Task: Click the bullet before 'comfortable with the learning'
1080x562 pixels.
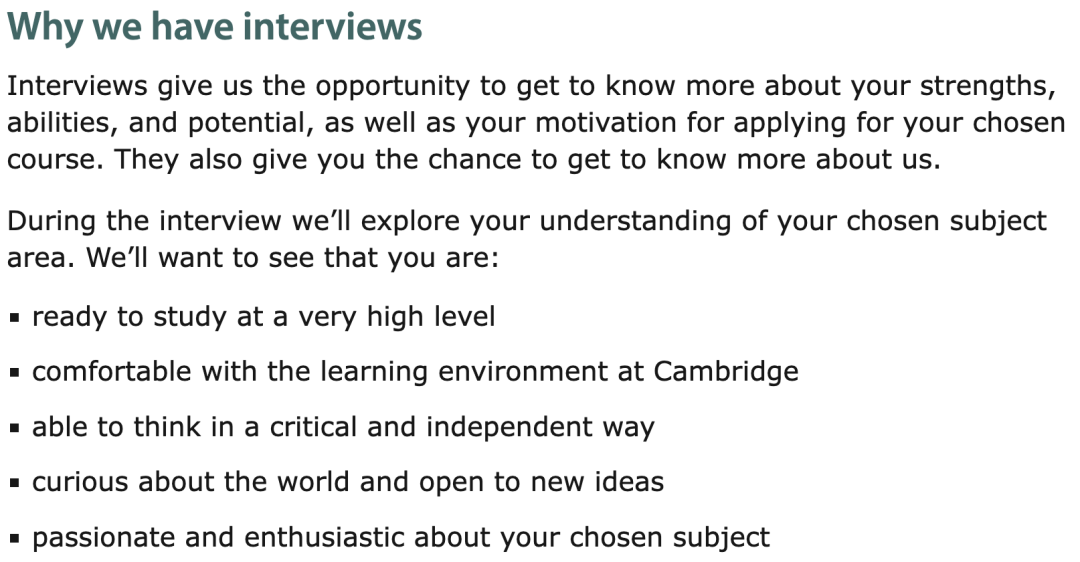Action: pyautogui.click(x=15, y=373)
